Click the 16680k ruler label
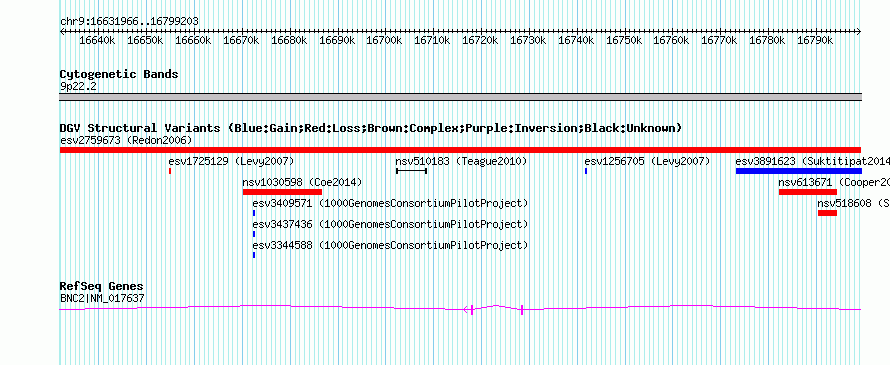 (x=289, y=41)
